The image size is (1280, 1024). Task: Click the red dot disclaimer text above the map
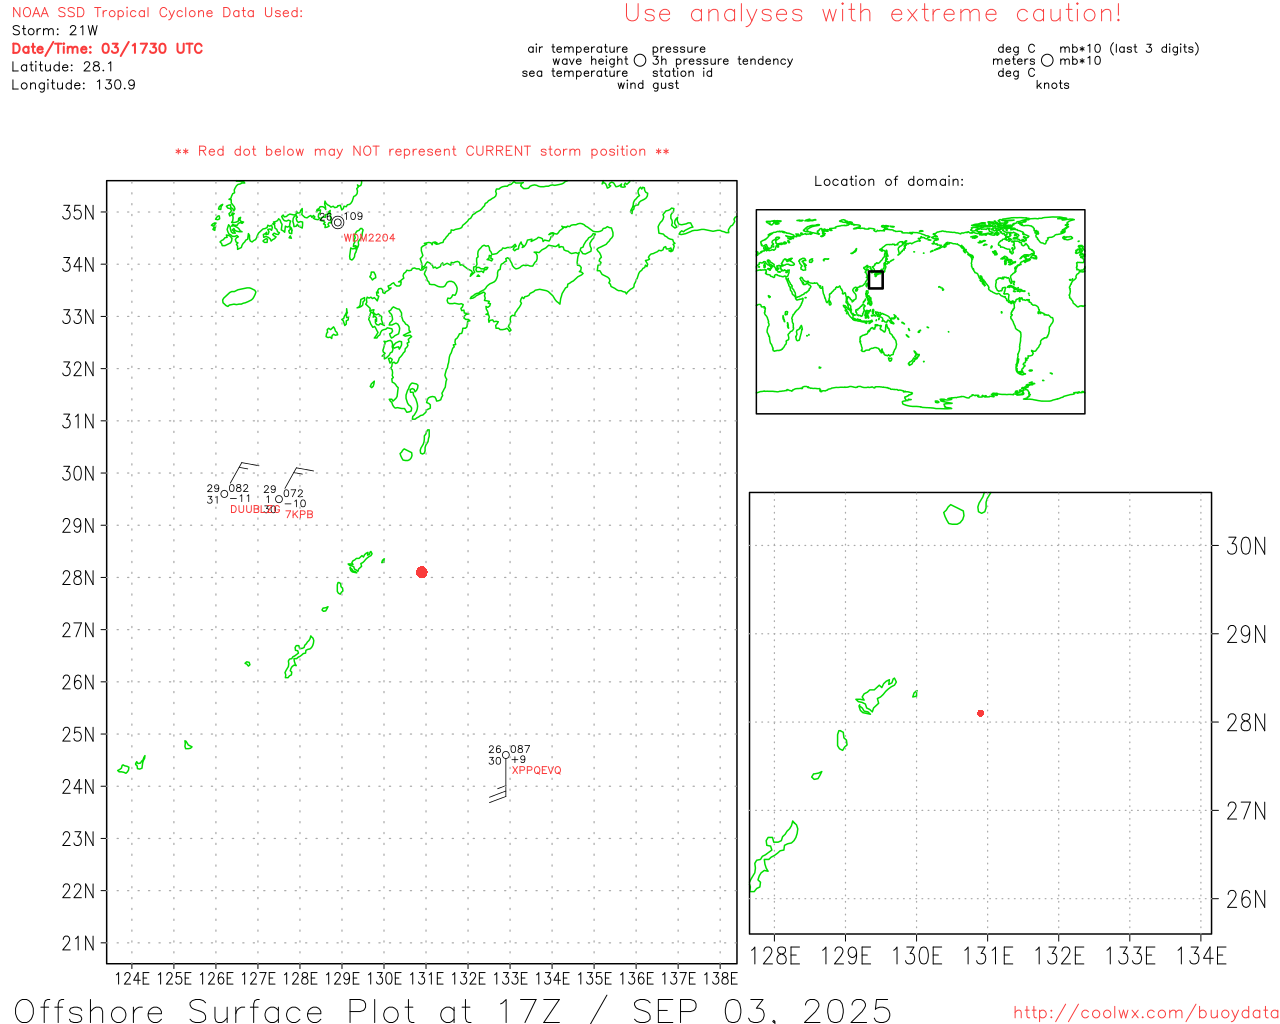[x=422, y=151]
